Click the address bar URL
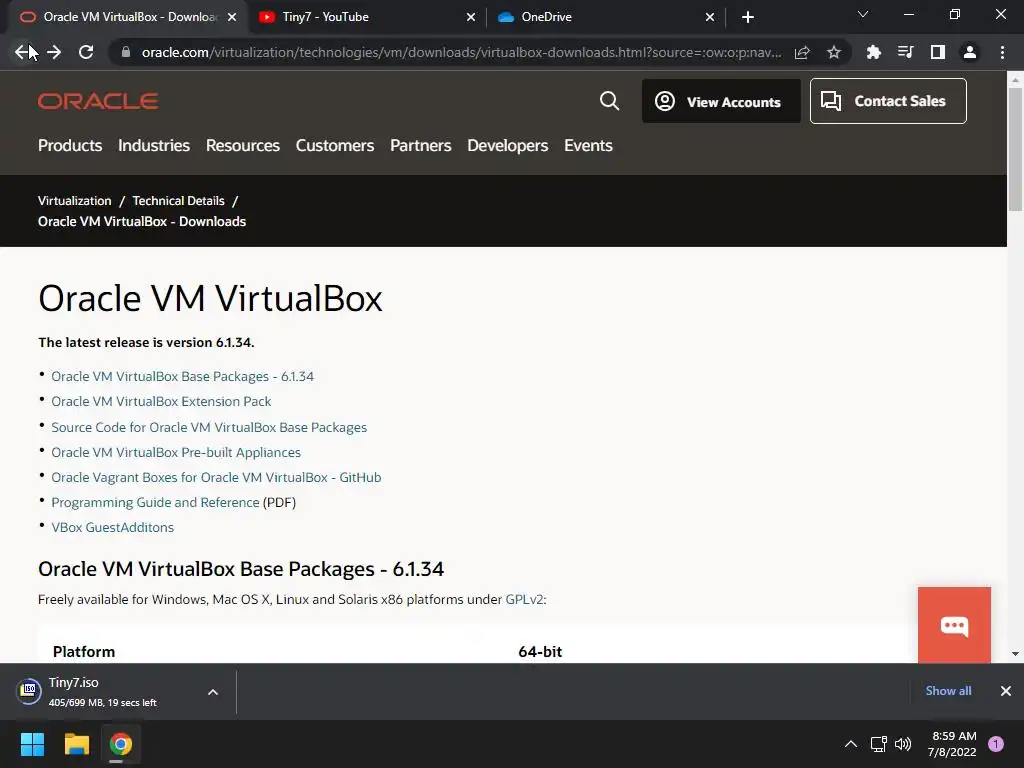The width and height of the screenshot is (1024, 768). (460, 52)
